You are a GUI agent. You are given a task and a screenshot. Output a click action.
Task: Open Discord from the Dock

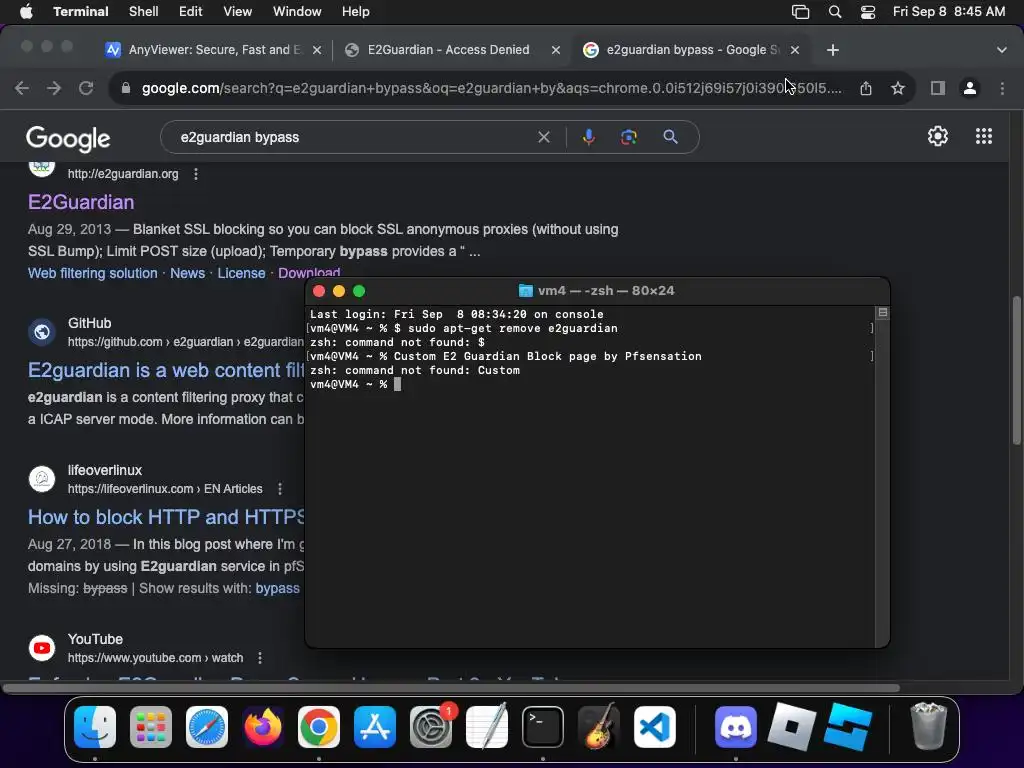pos(736,727)
